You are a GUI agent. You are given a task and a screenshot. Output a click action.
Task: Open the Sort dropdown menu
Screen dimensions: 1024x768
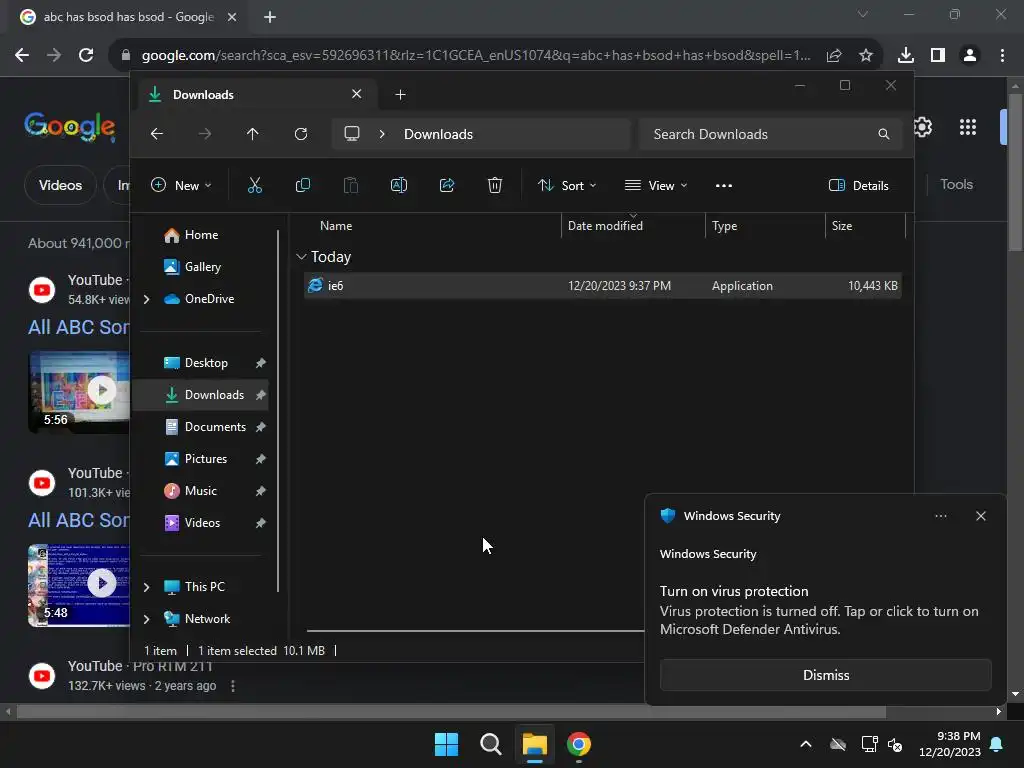567,185
